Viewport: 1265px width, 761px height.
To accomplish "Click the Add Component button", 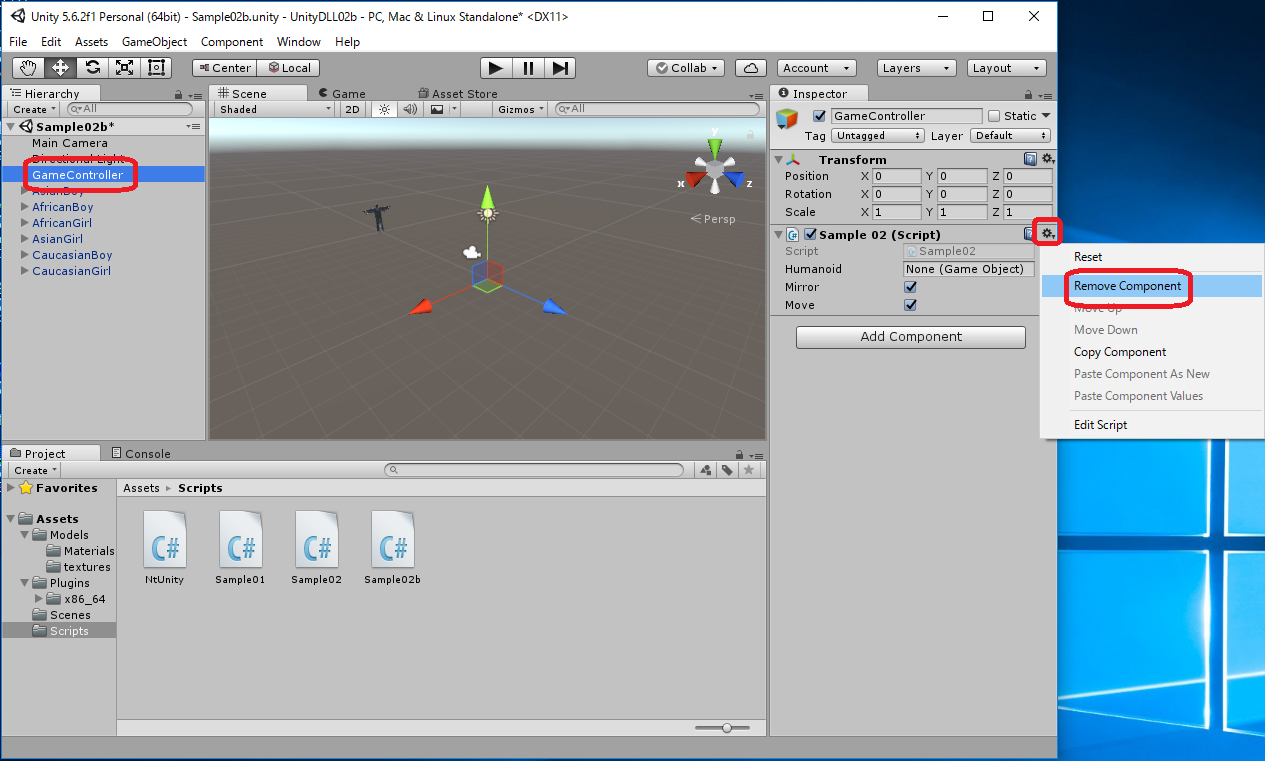I will tap(910, 337).
